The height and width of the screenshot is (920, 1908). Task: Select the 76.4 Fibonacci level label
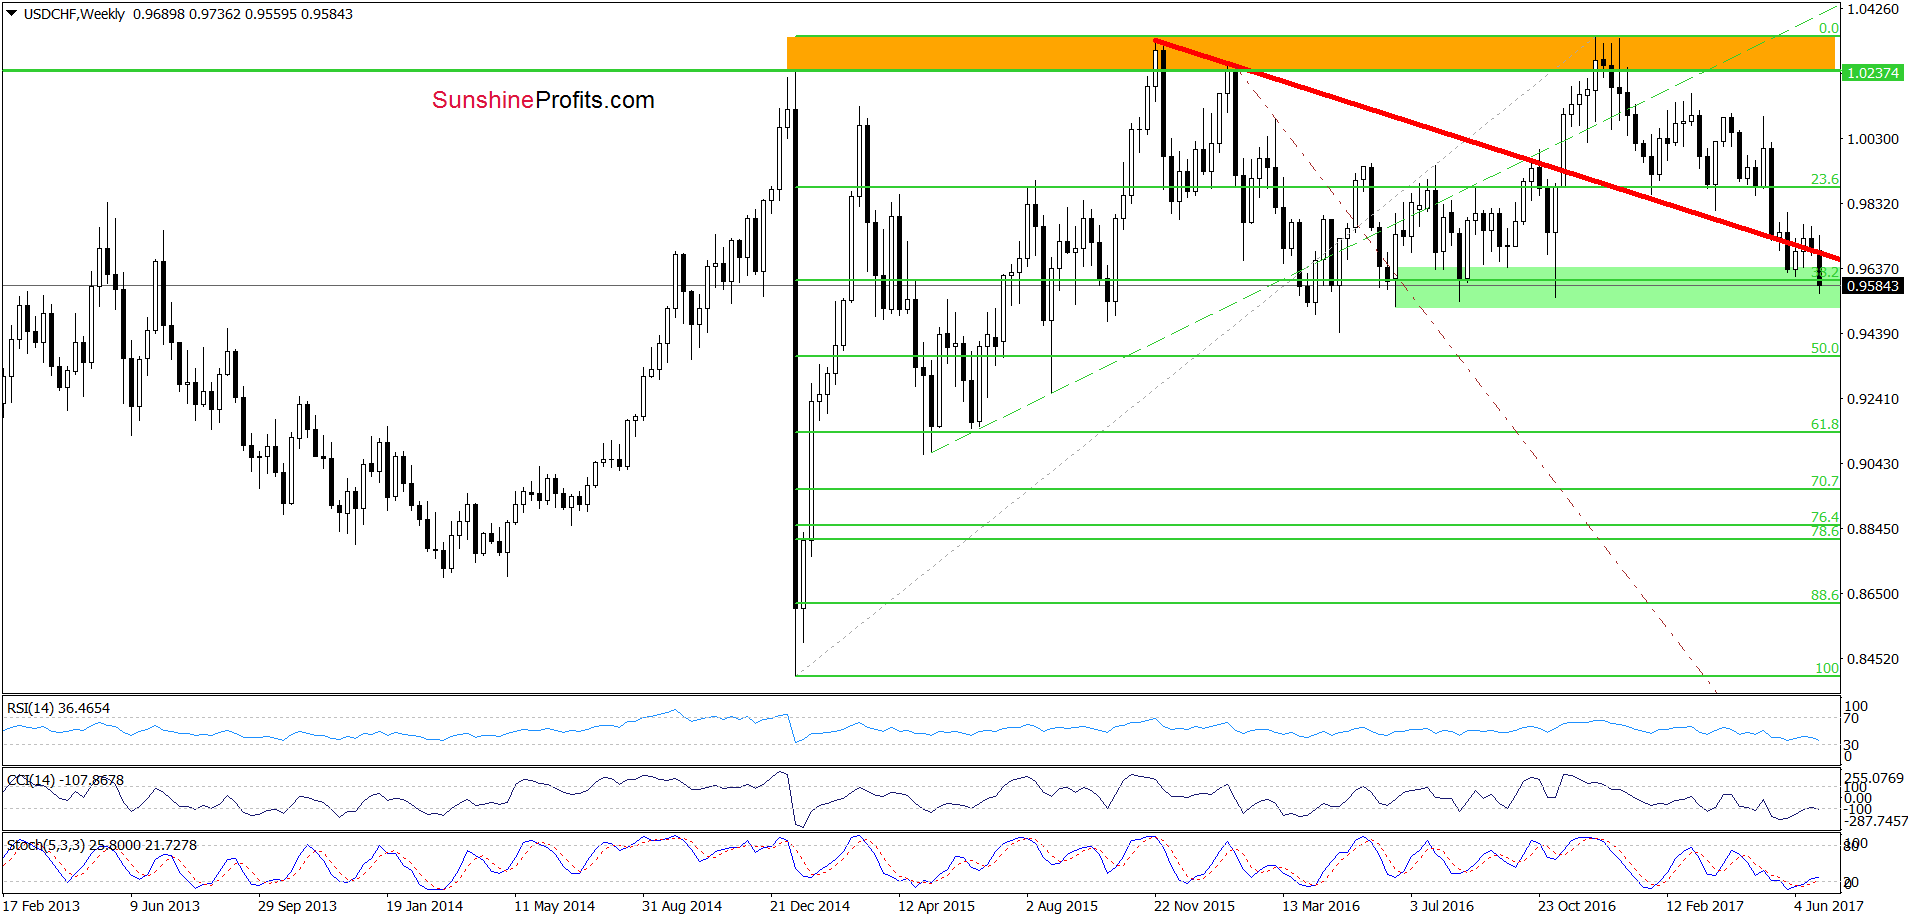click(x=1824, y=517)
